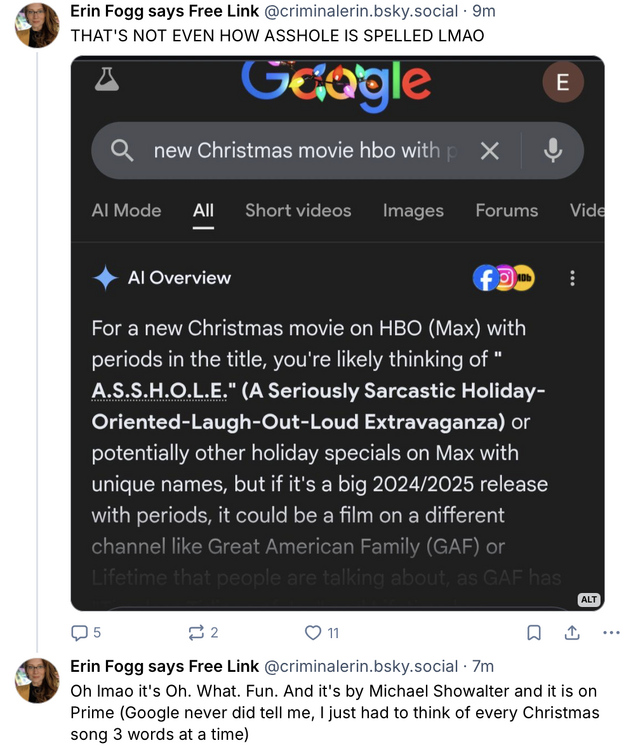Open AI Overview three-dot menu

pyautogui.click(x=572, y=278)
